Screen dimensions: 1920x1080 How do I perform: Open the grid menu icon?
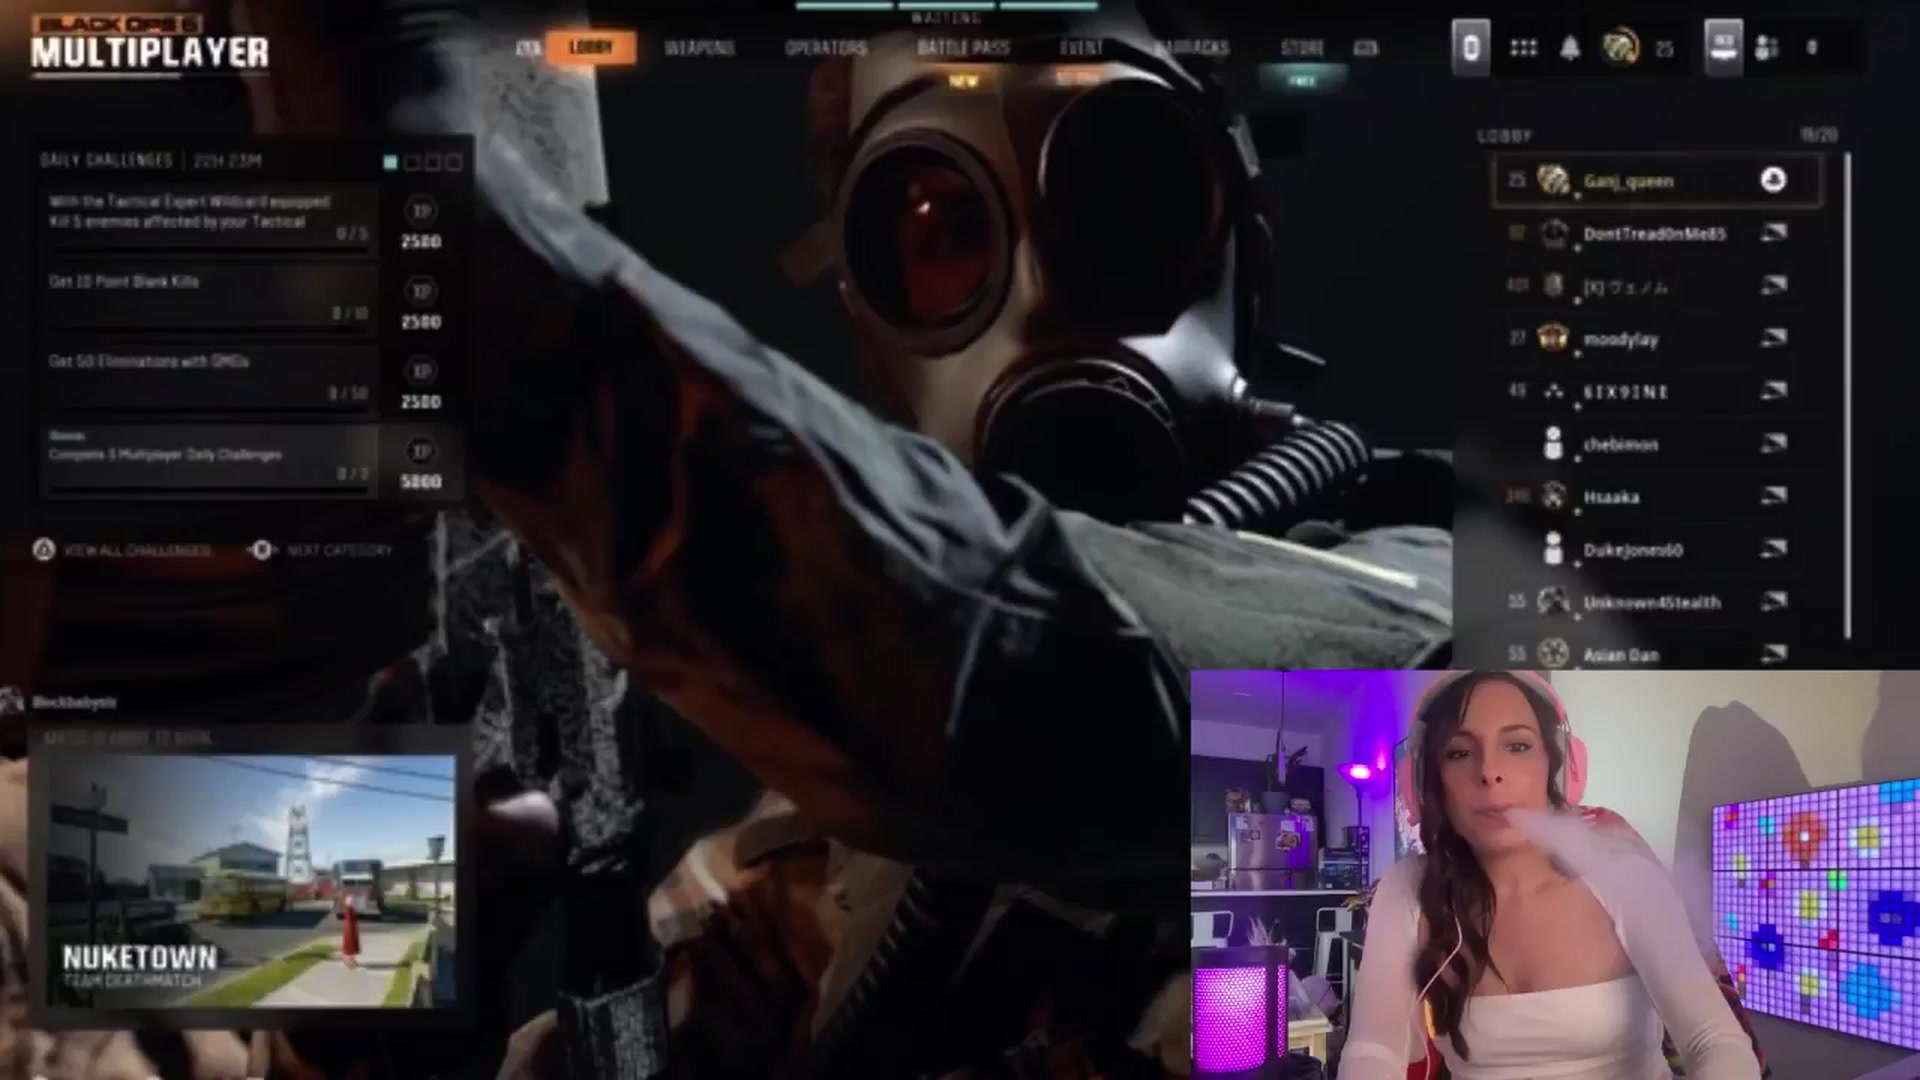click(x=1523, y=48)
